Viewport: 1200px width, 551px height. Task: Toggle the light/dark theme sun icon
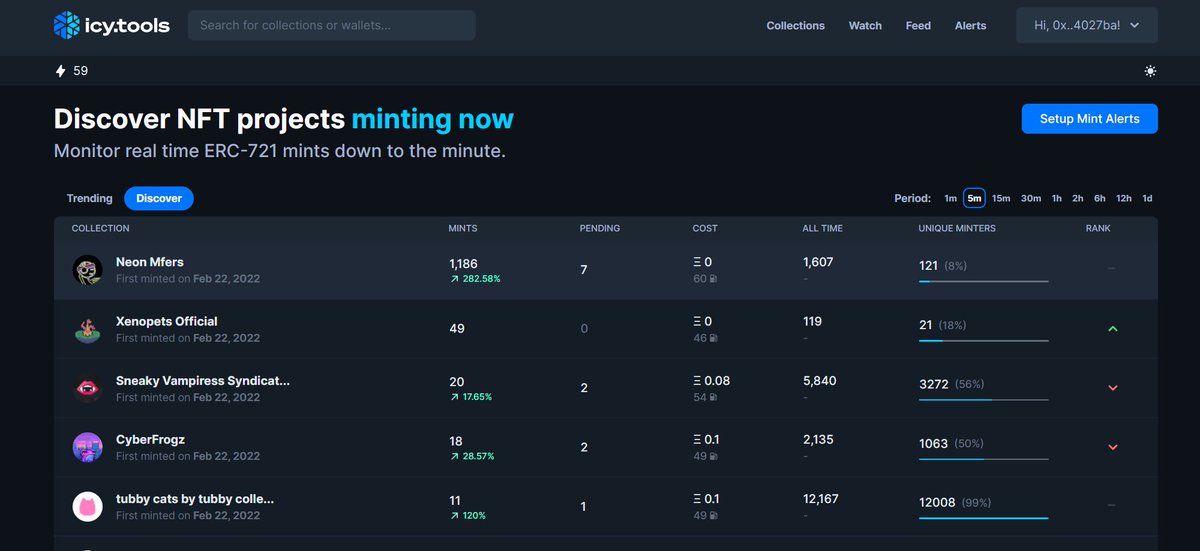[x=1151, y=71]
